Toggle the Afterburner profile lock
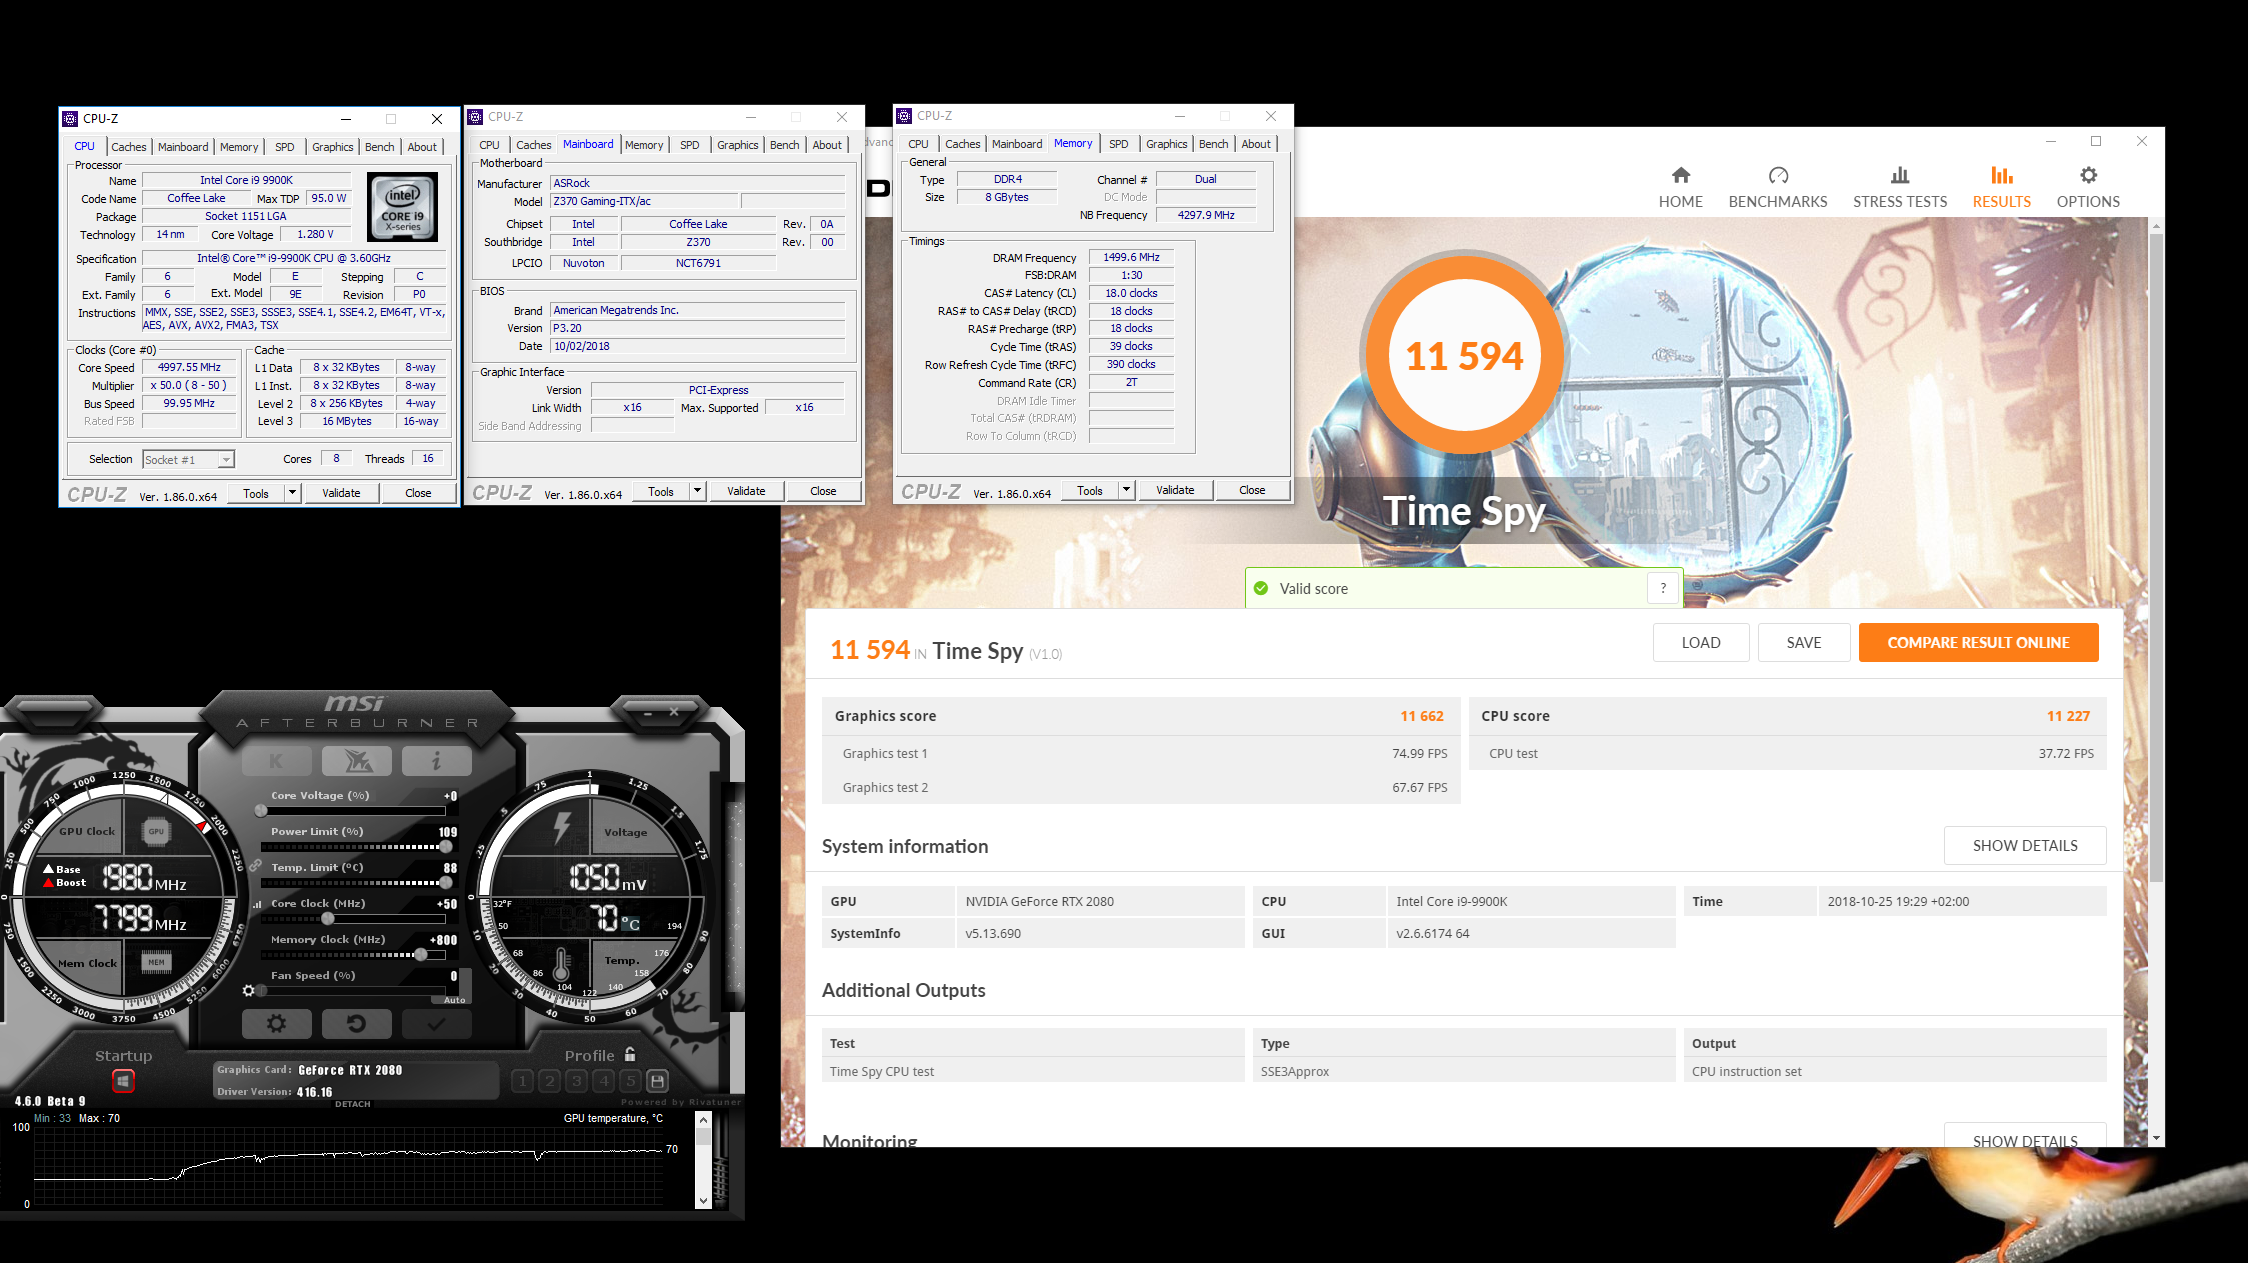The width and height of the screenshot is (2248, 1263). point(630,1054)
